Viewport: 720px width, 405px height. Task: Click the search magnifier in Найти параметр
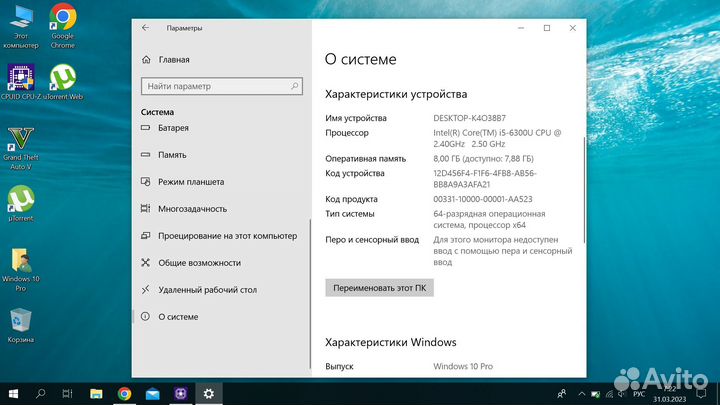294,86
